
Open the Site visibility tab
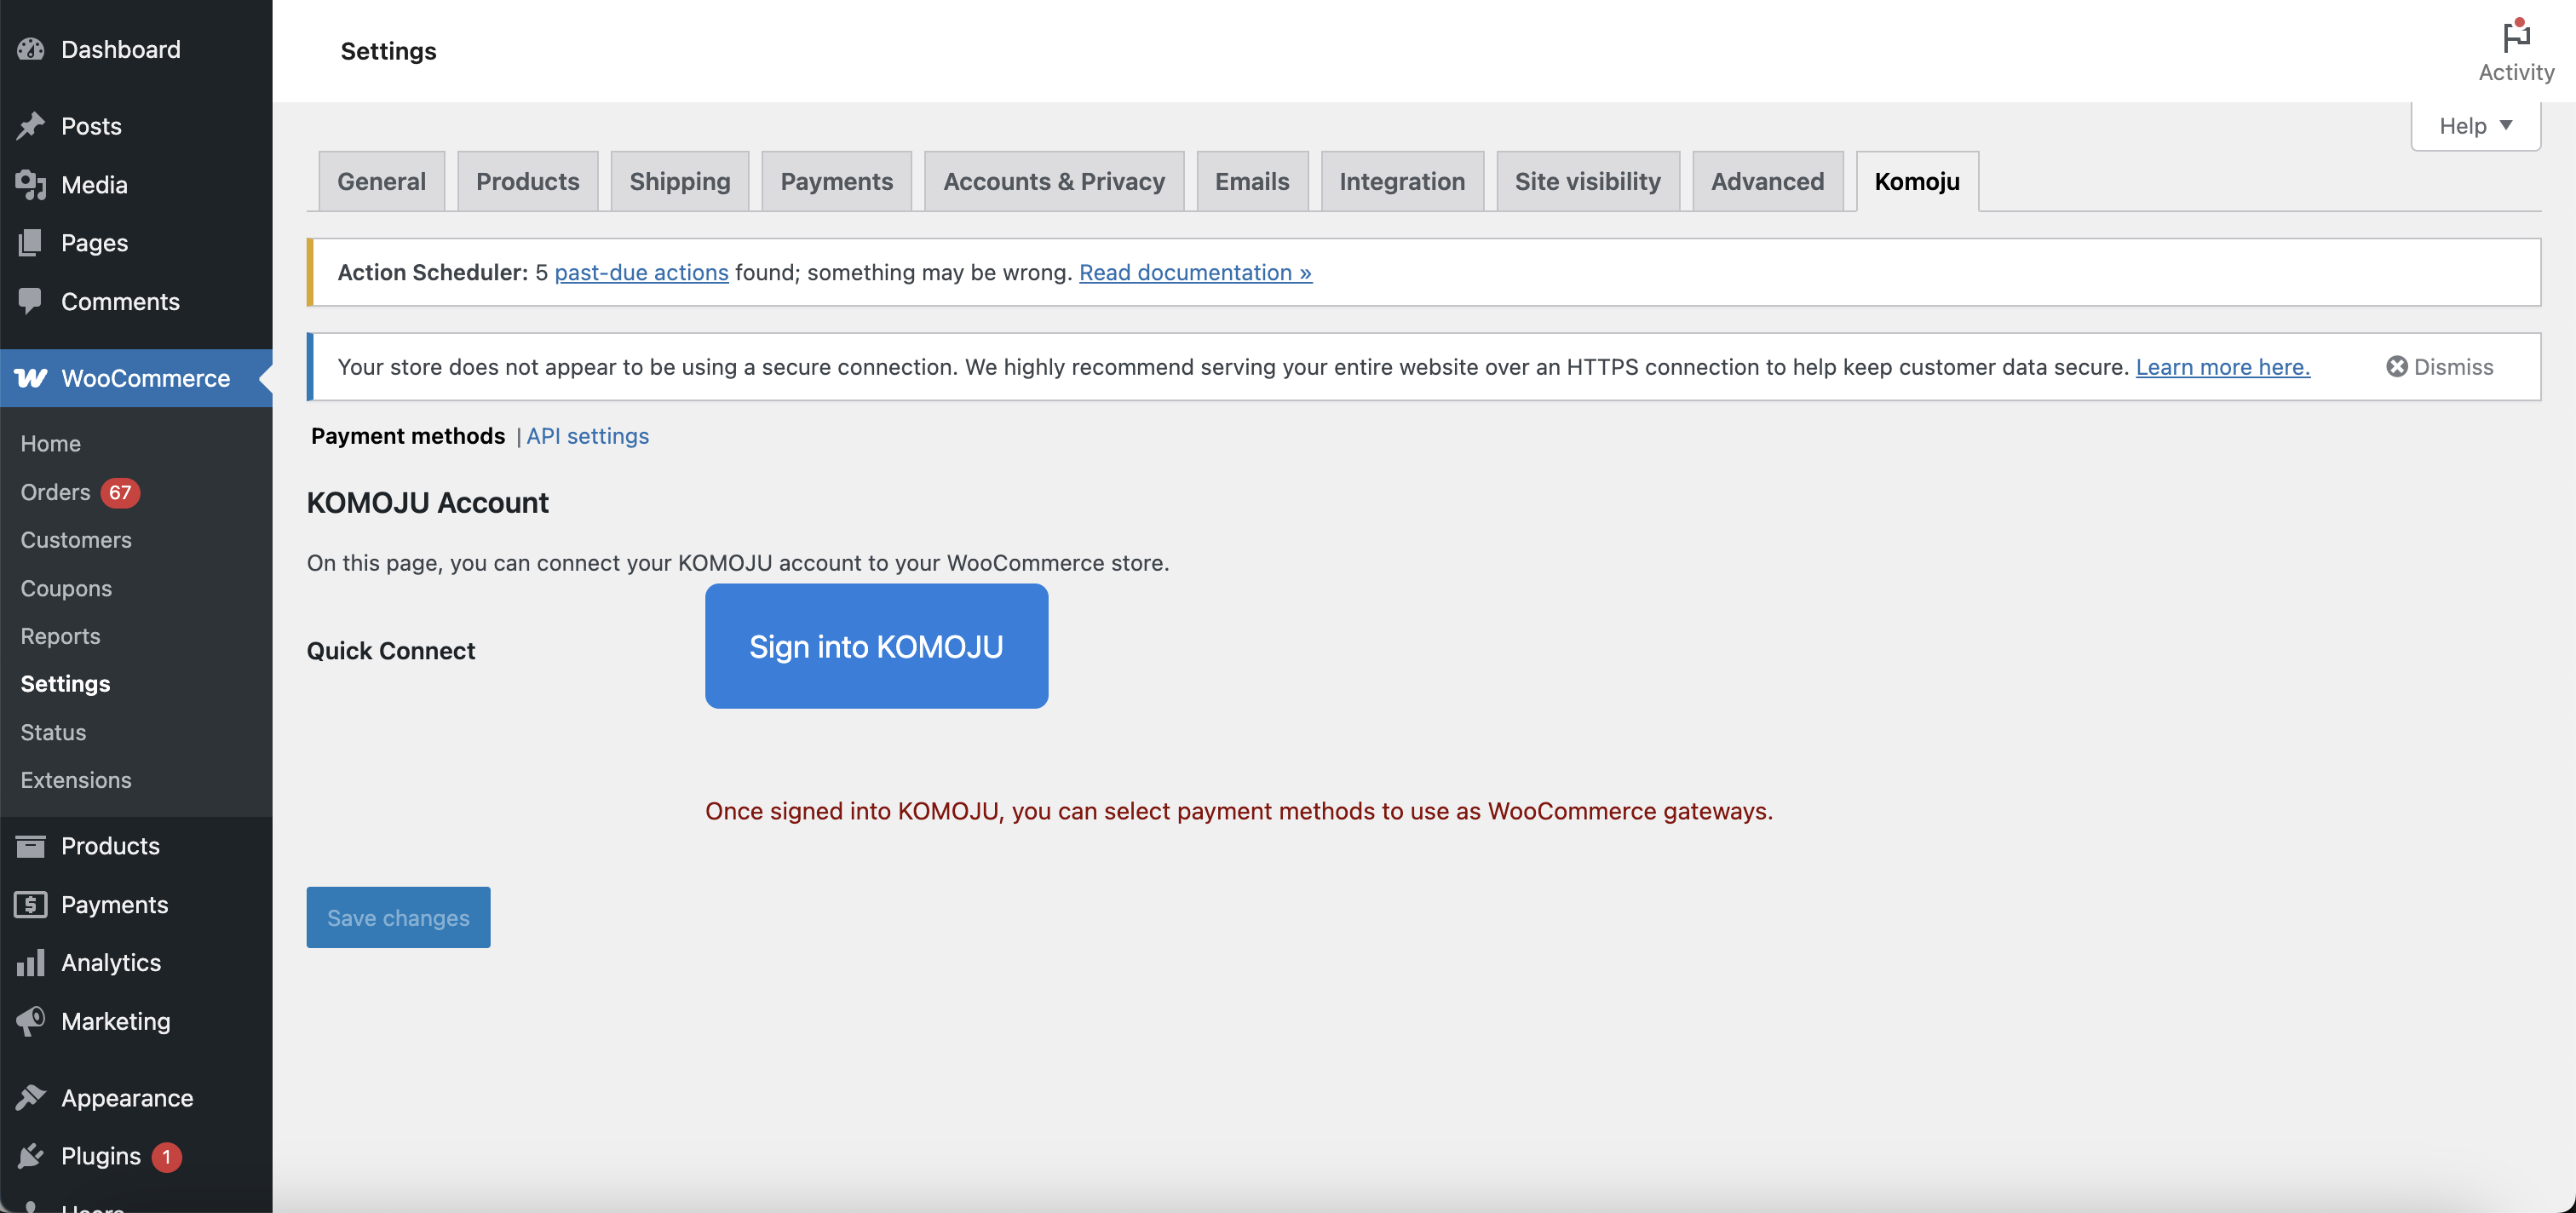click(1587, 182)
